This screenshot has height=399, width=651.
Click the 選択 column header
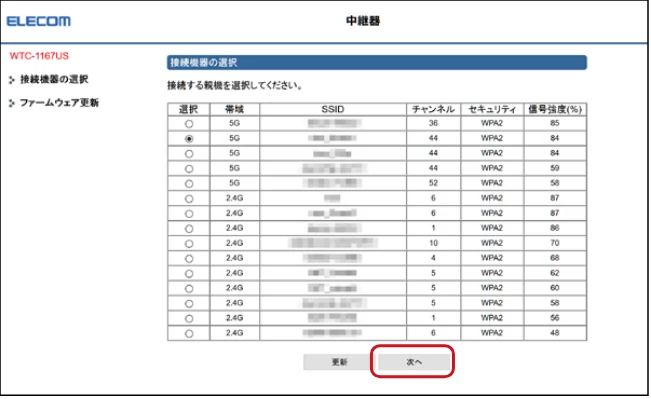click(x=188, y=109)
